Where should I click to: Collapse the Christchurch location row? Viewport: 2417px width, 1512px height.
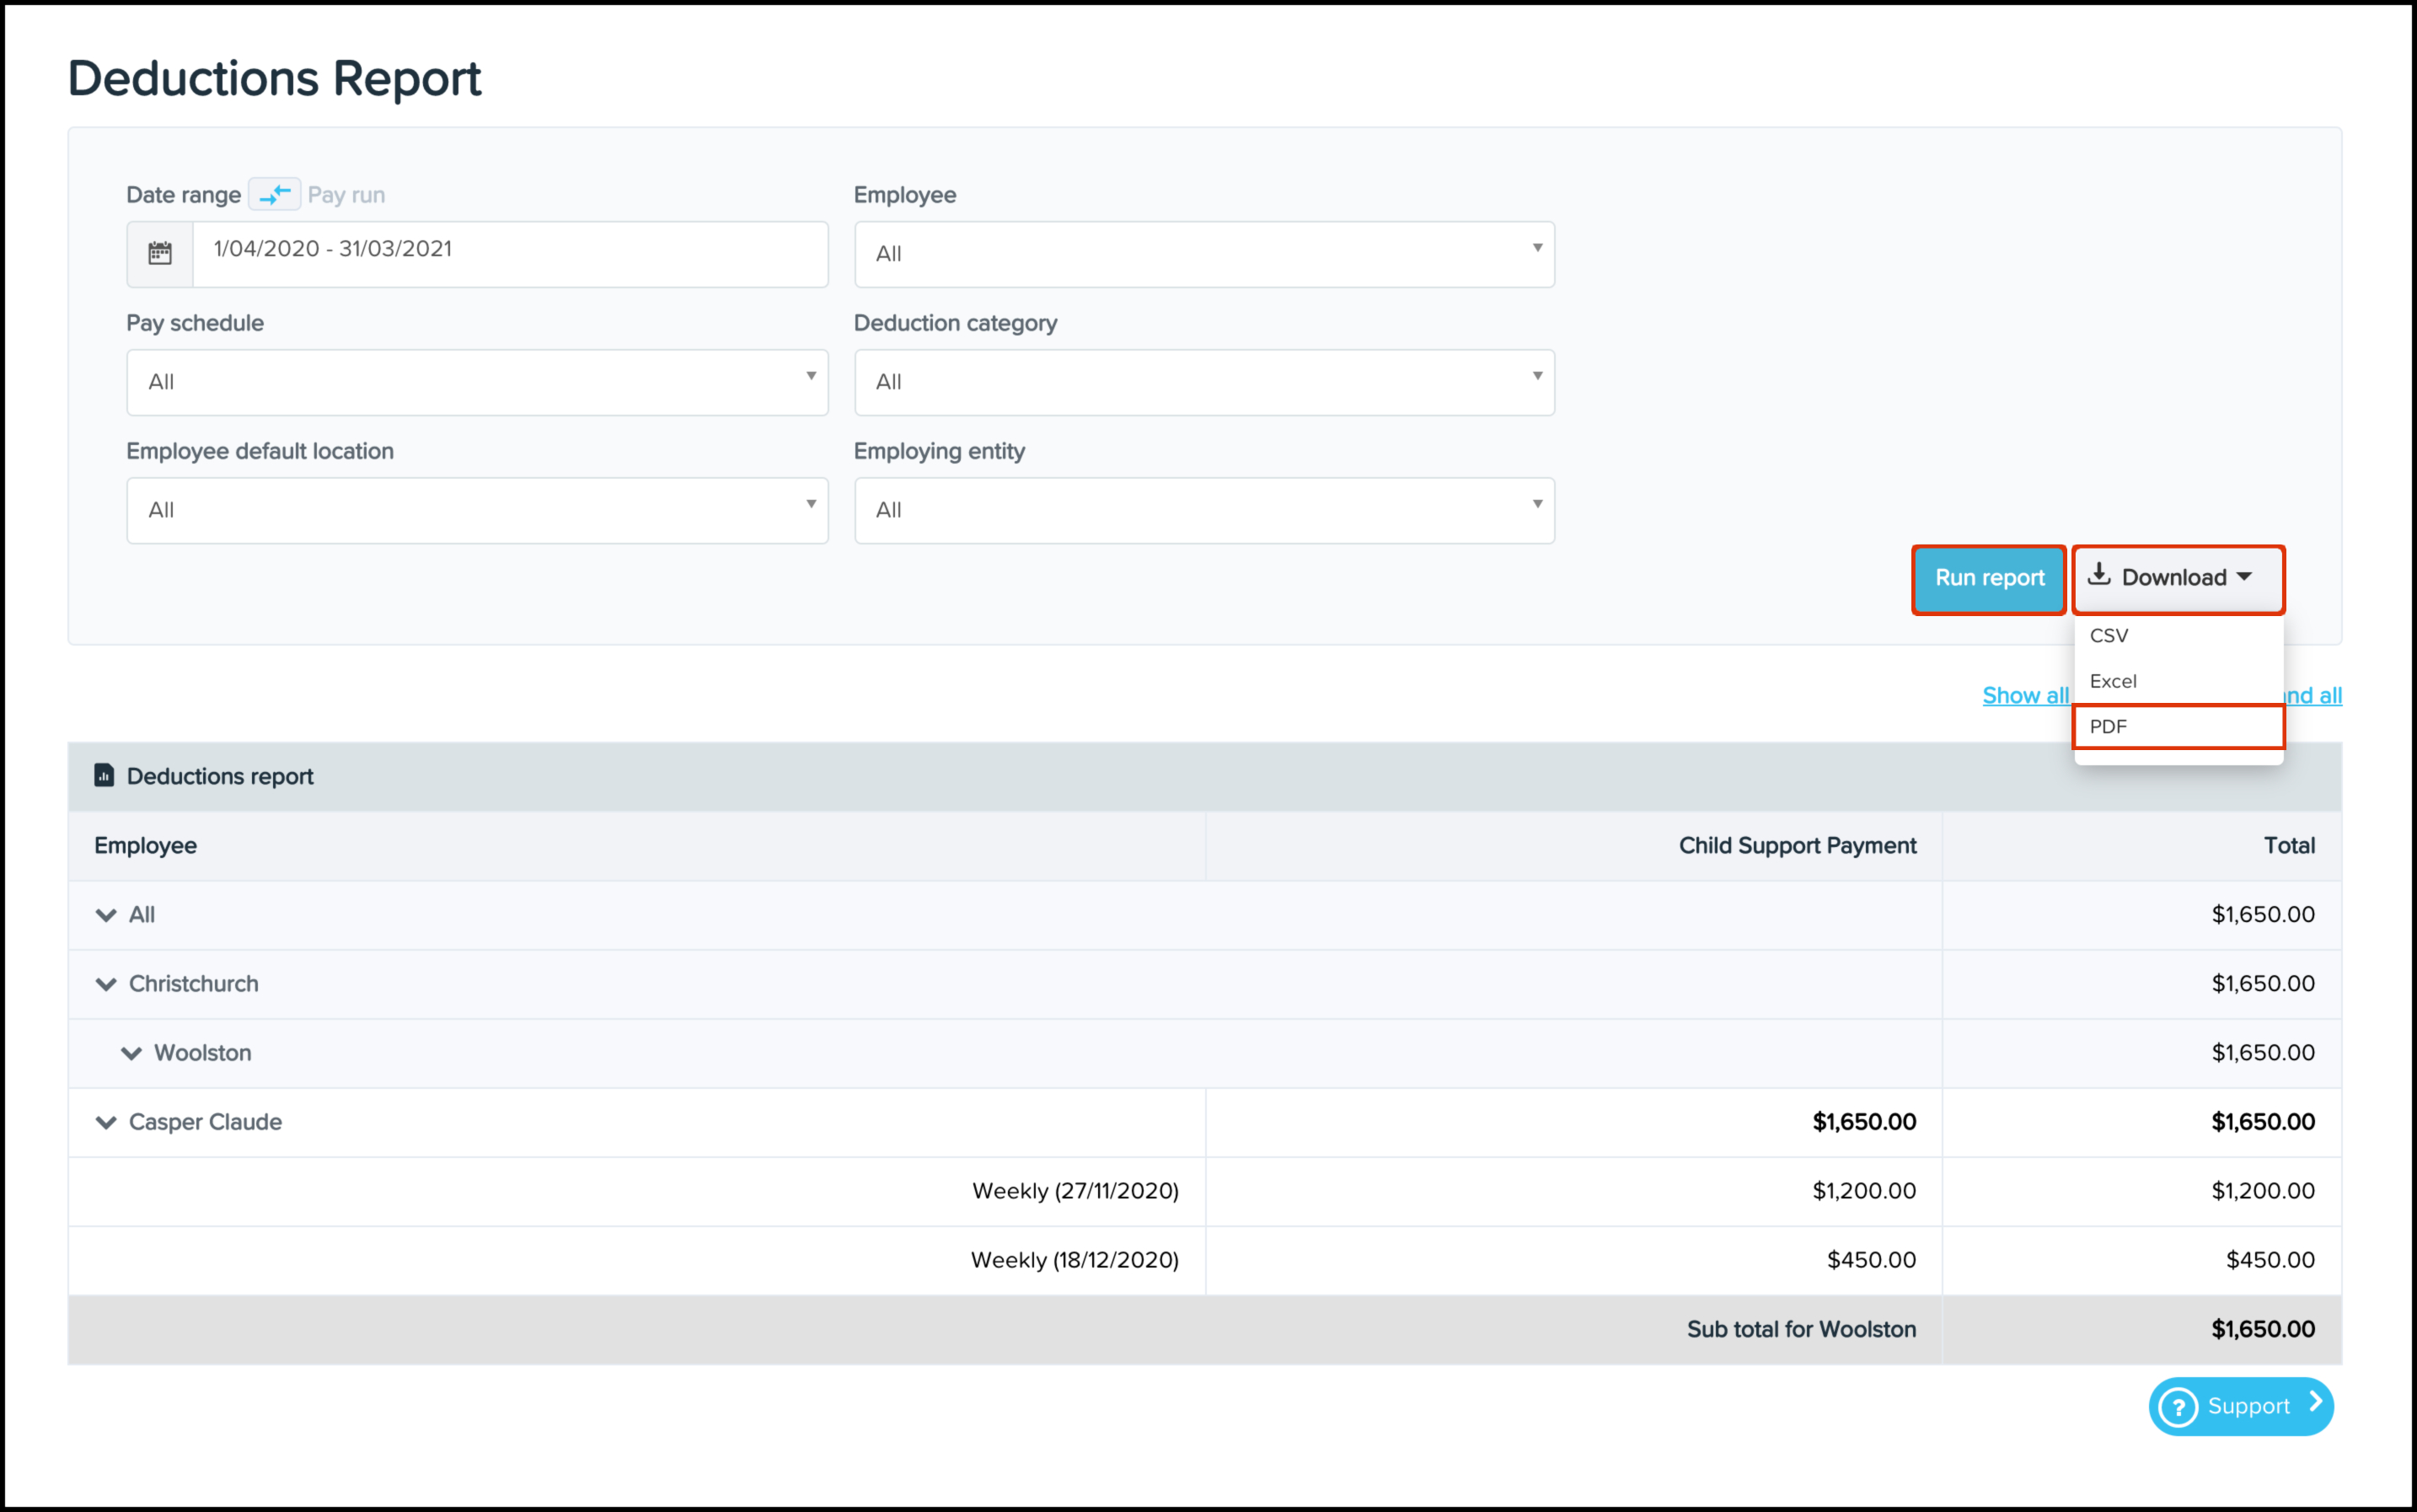pyautogui.click(x=106, y=984)
